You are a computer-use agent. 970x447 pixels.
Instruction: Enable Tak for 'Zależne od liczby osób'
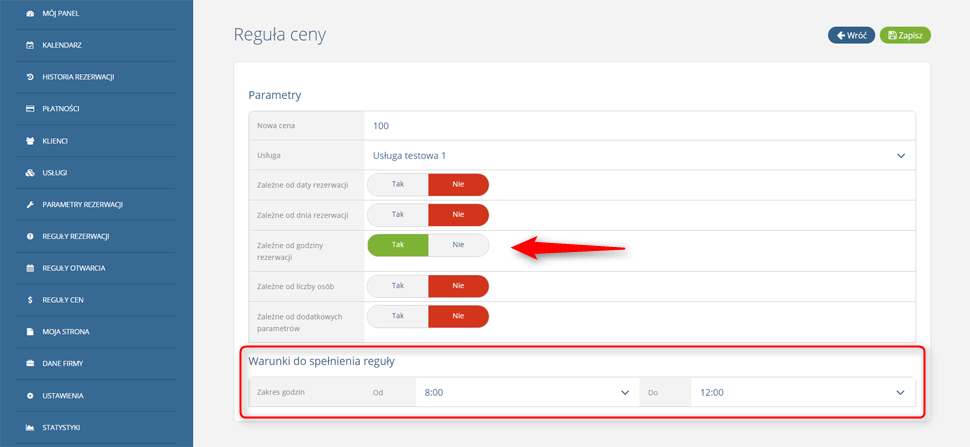click(x=398, y=286)
